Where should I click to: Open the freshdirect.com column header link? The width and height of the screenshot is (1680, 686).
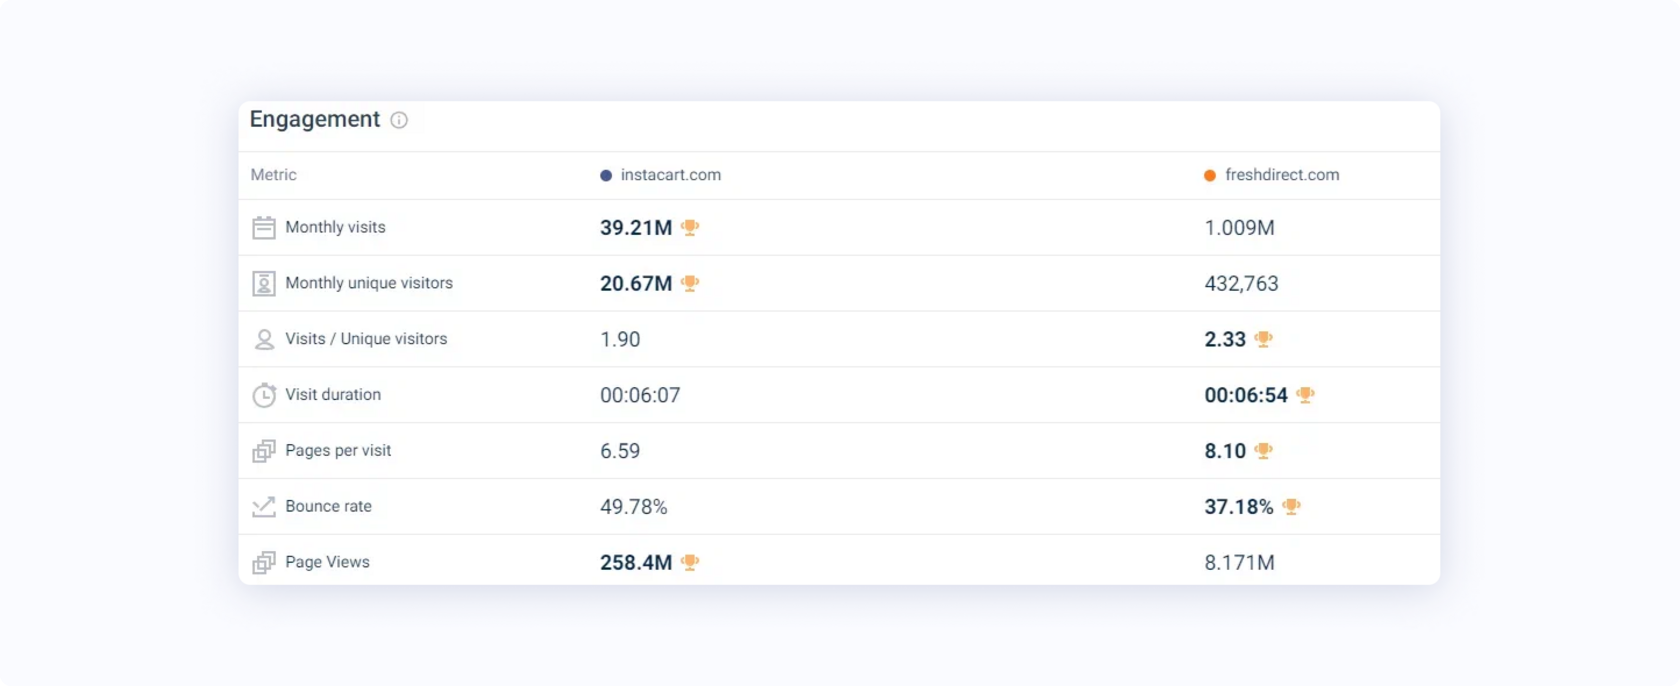click(x=1282, y=175)
